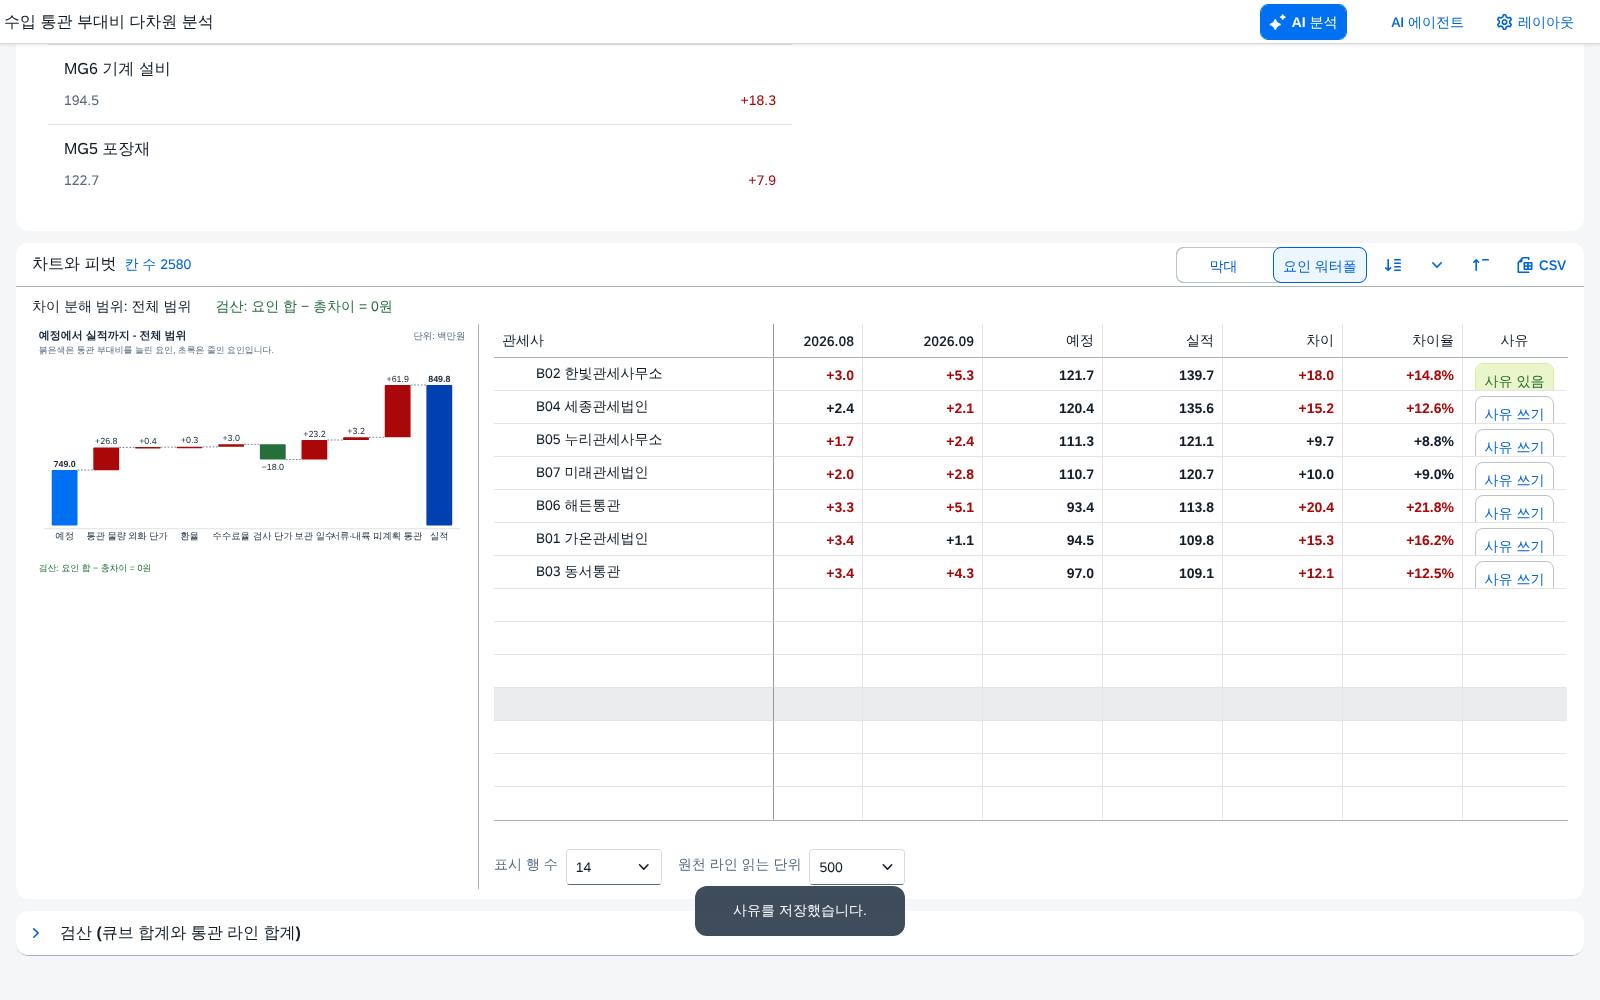
Task: Click 사유 쓰기 for B03 동서통관
Action: [1514, 575]
